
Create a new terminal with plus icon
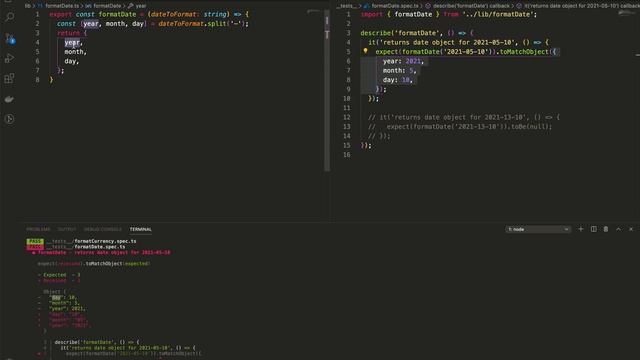point(580,229)
